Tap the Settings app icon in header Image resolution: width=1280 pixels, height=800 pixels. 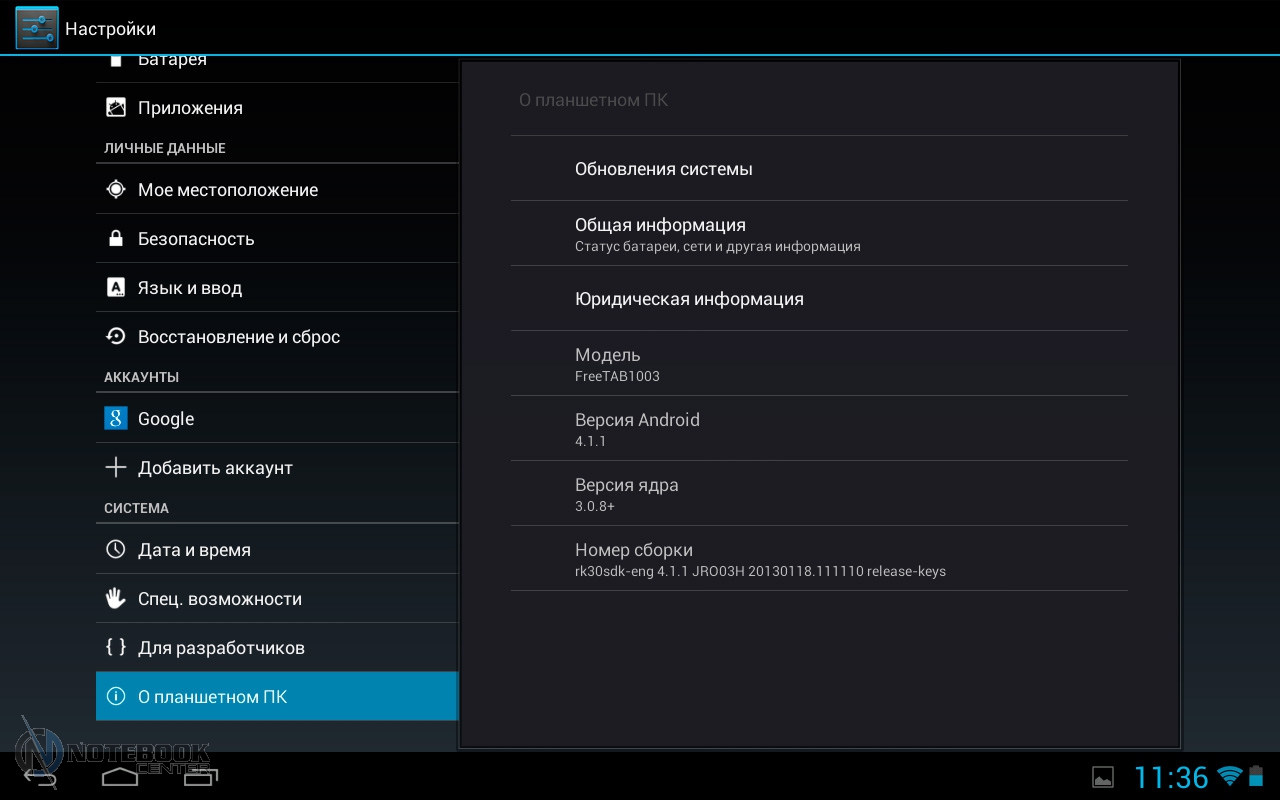[37, 28]
